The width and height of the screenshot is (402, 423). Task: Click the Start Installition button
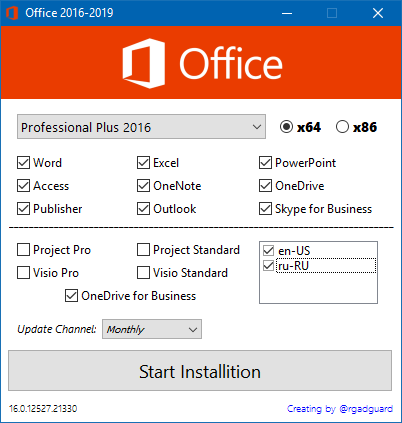[200, 370]
